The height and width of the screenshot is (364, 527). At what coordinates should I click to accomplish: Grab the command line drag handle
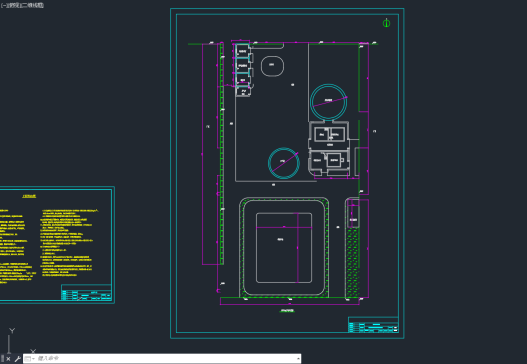(2, 359)
